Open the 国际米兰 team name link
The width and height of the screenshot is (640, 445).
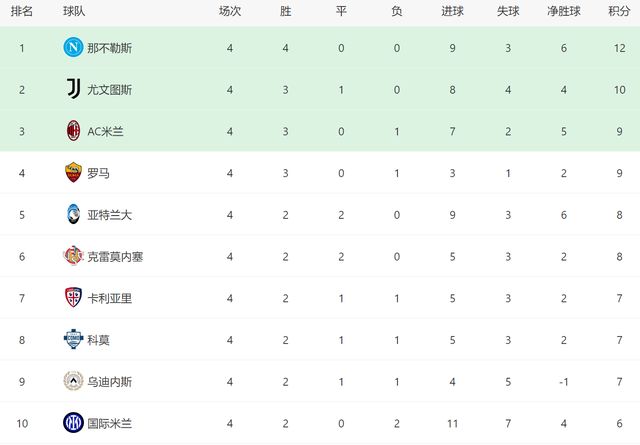point(109,423)
